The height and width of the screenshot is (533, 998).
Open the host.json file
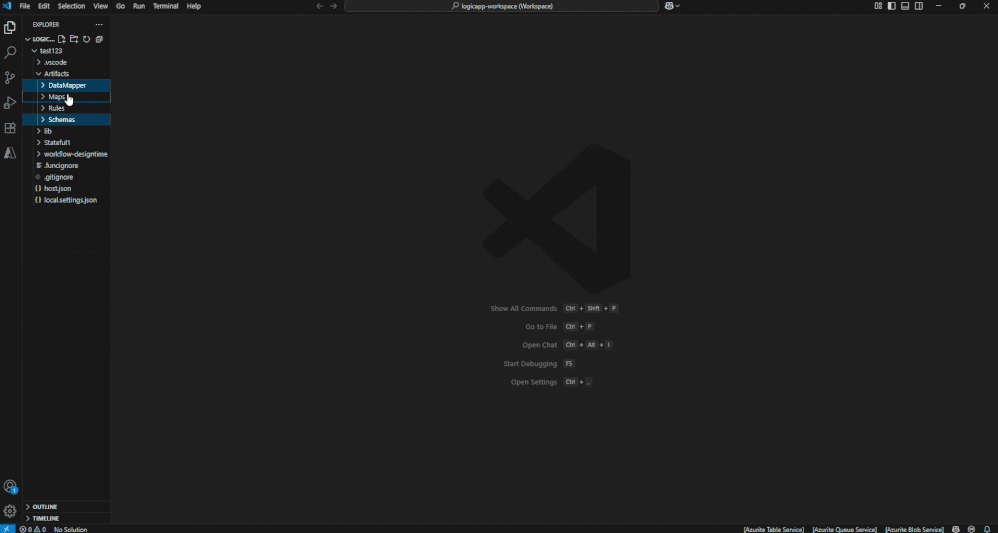pyautogui.click(x=66, y=188)
